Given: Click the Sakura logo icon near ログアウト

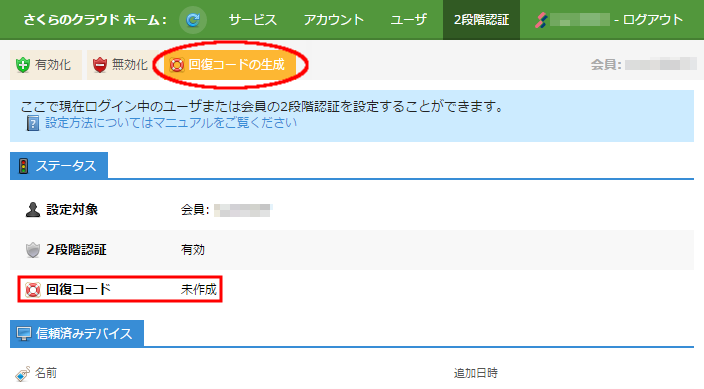Looking at the screenshot, I should pos(541,20).
